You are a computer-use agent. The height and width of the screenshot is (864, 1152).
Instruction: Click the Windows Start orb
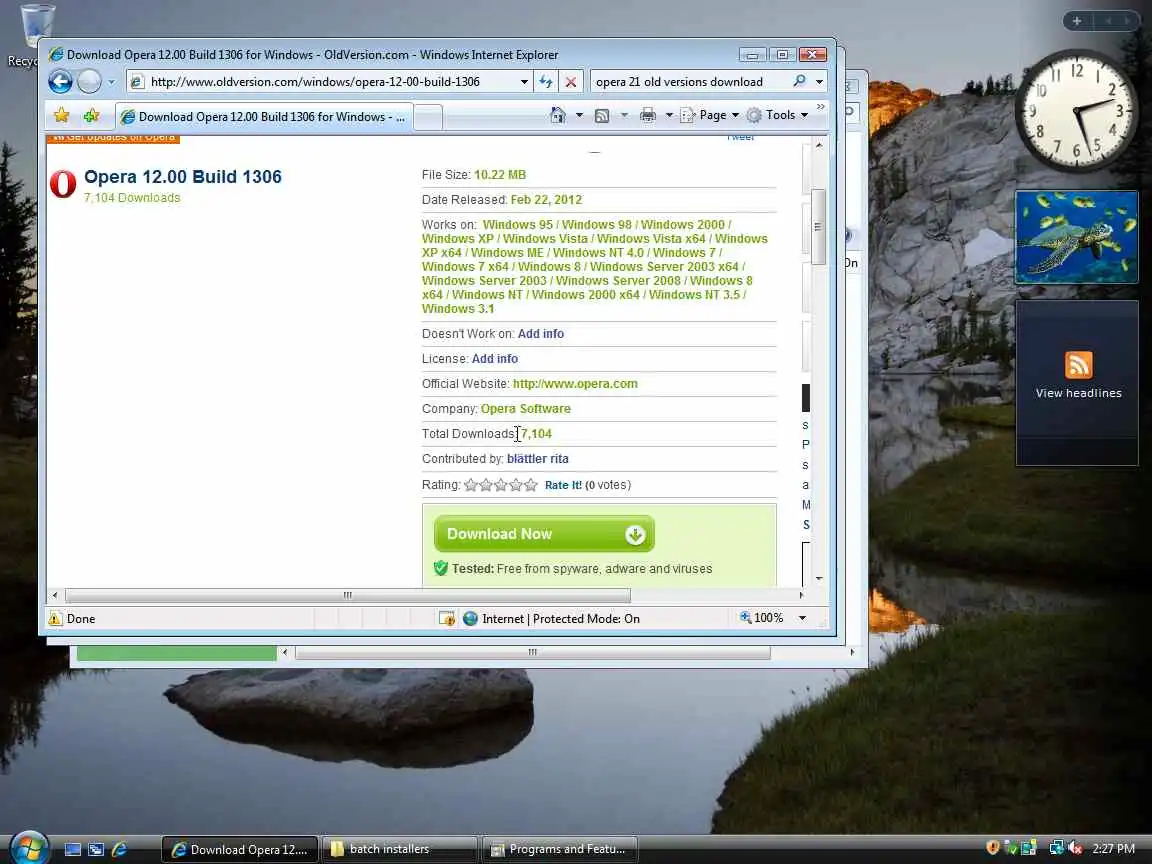29,849
